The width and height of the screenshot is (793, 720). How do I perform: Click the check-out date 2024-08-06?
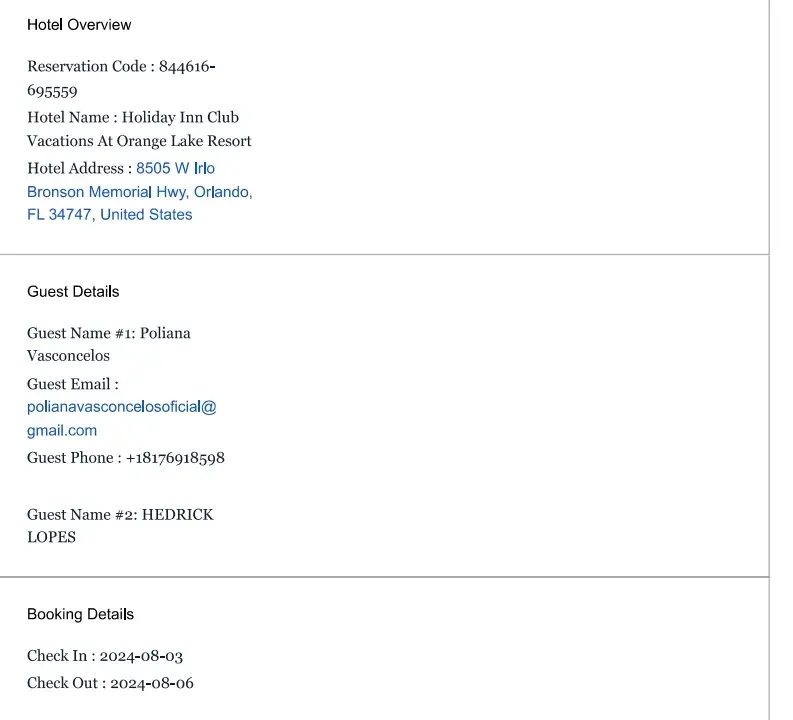152,683
